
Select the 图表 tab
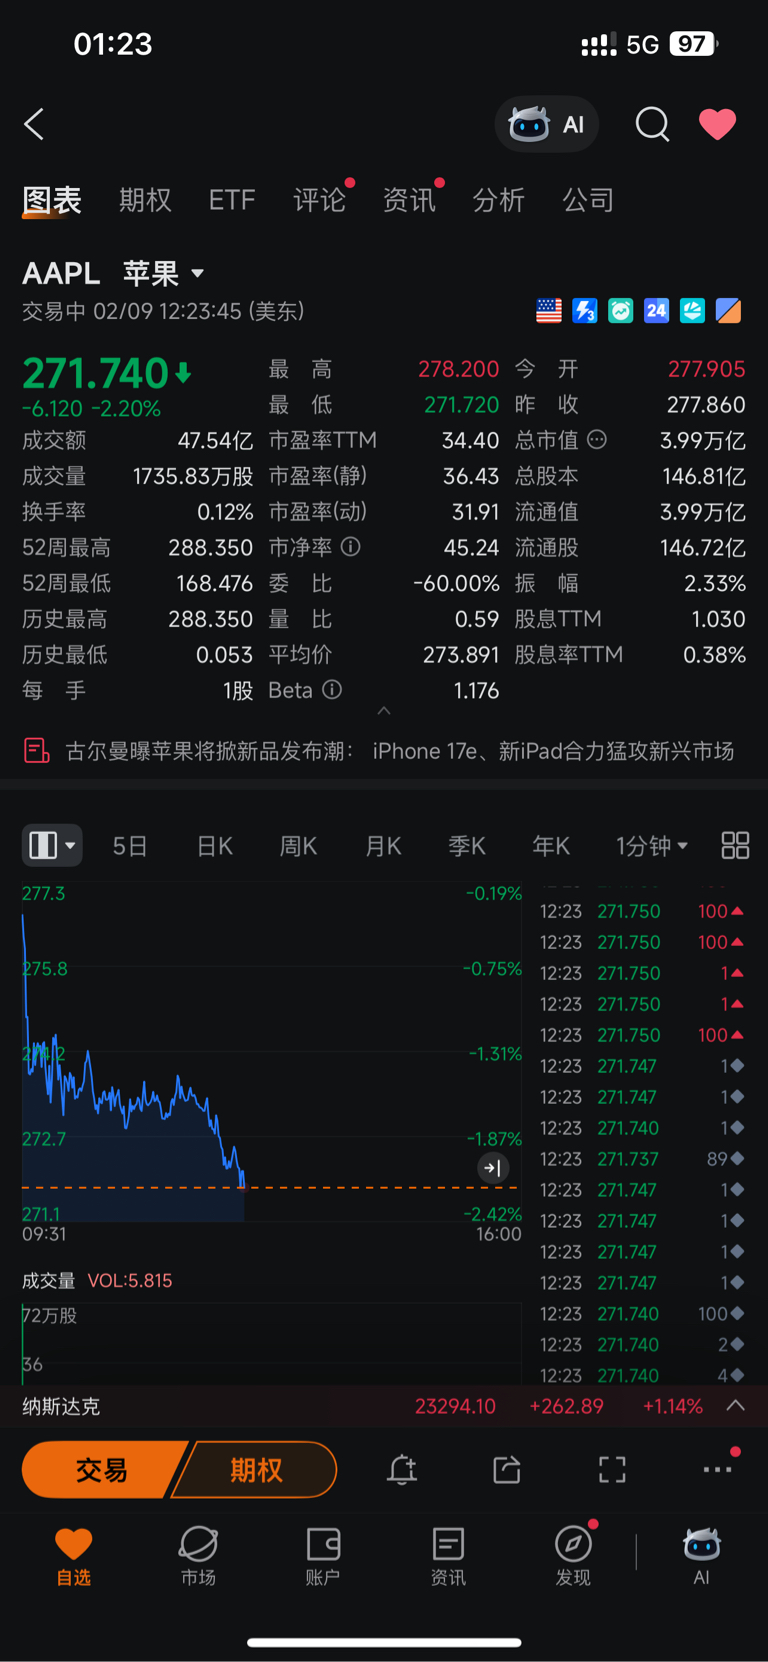coord(52,200)
